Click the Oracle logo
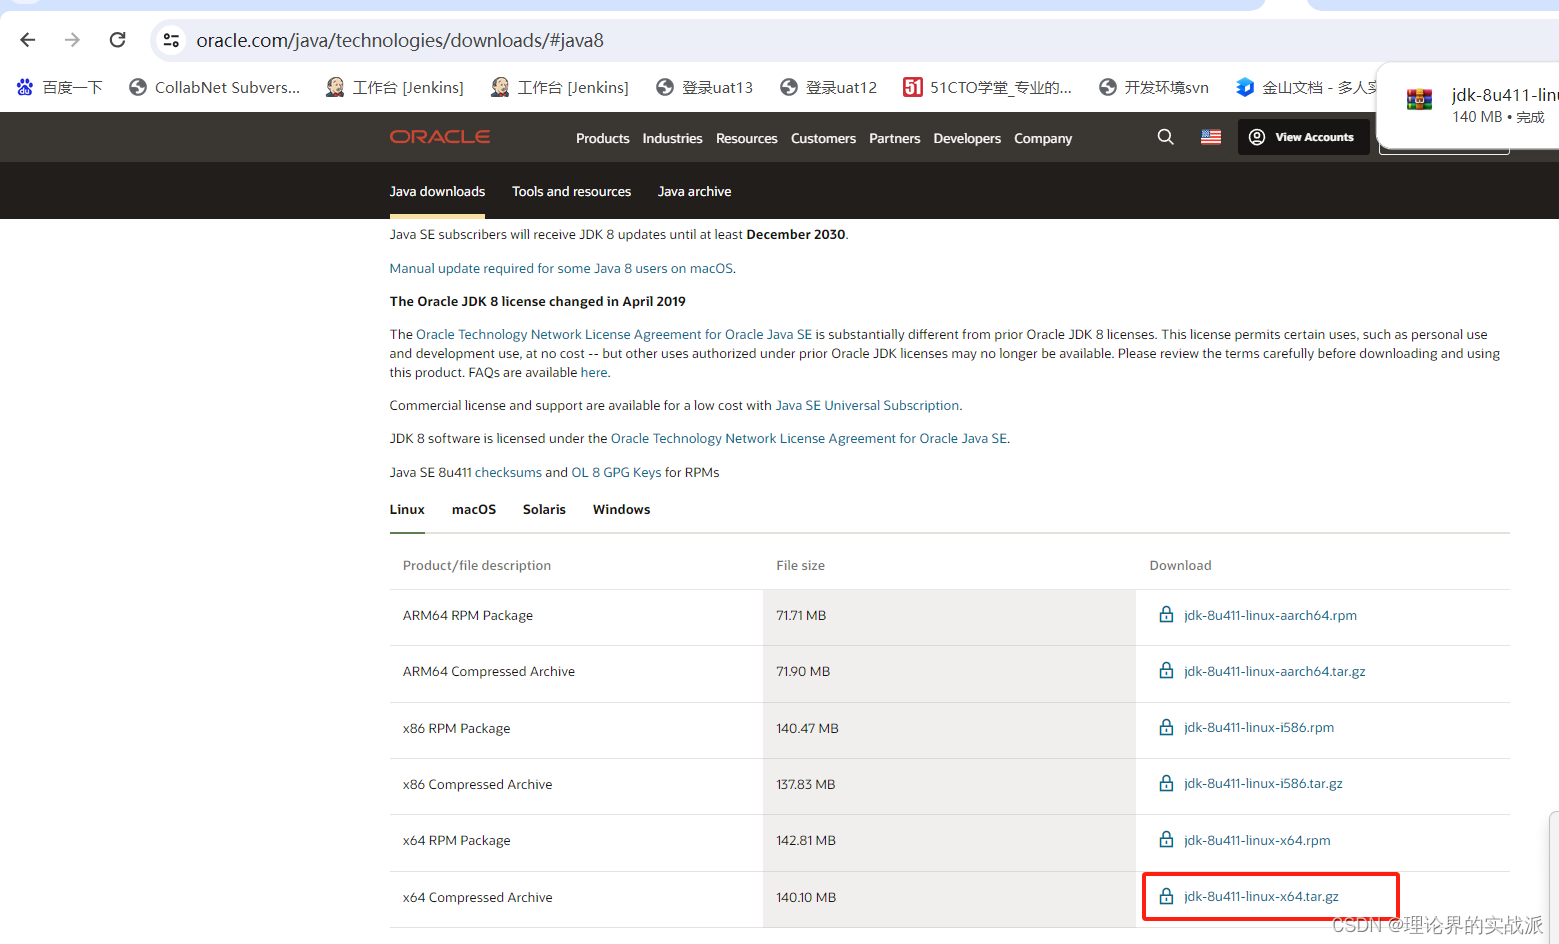 click(440, 137)
